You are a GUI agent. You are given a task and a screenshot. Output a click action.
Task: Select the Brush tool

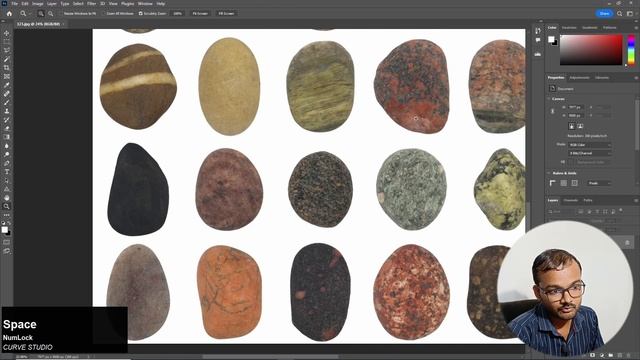point(7,102)
